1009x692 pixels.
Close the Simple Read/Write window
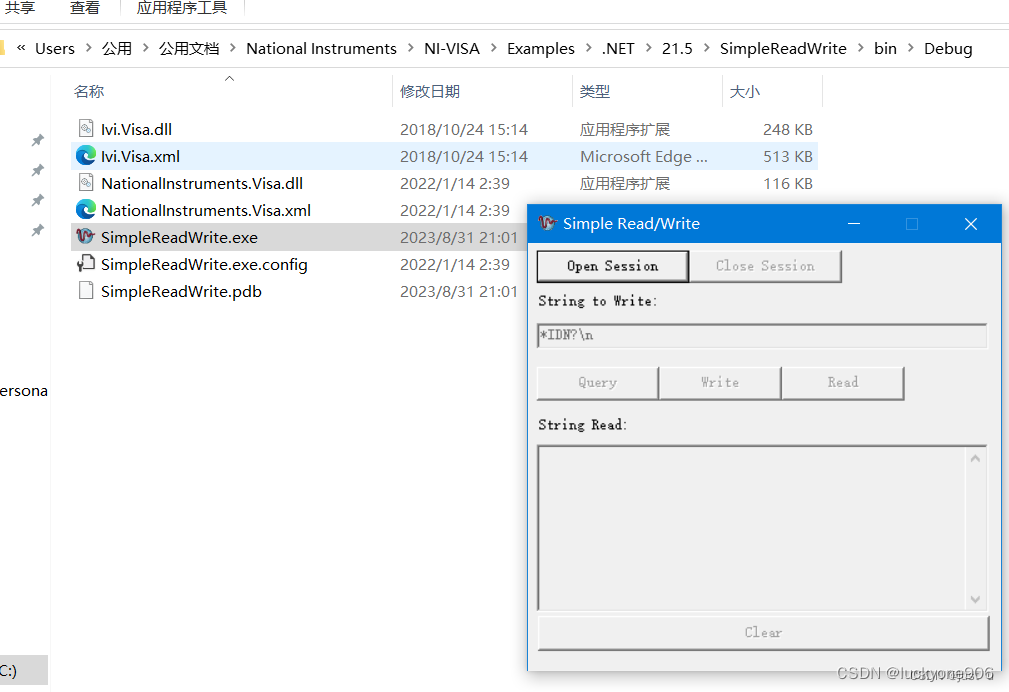(x=971, y=223)
